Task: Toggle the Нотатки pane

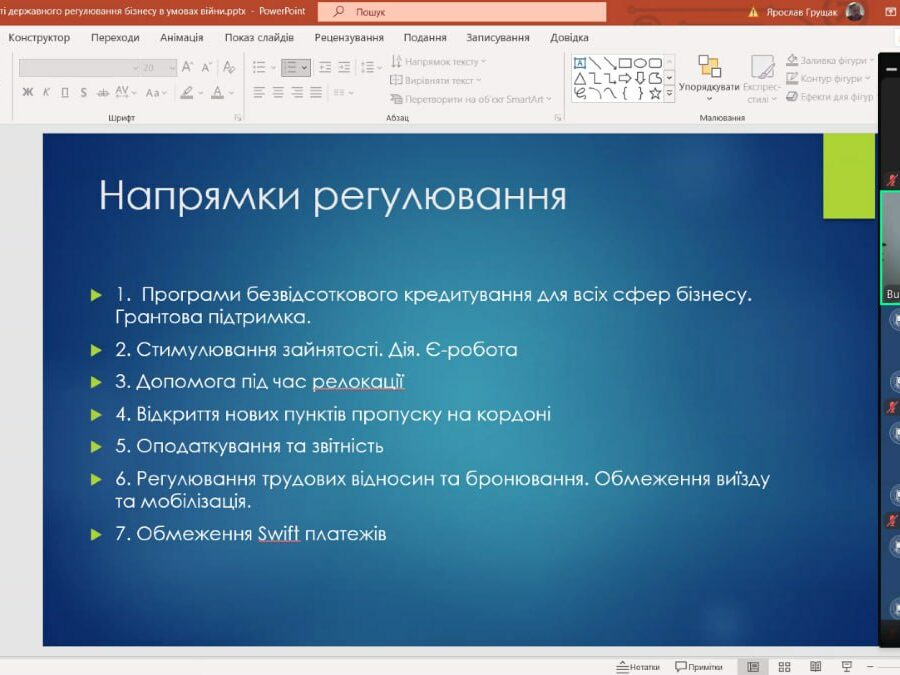Action: 637,665
